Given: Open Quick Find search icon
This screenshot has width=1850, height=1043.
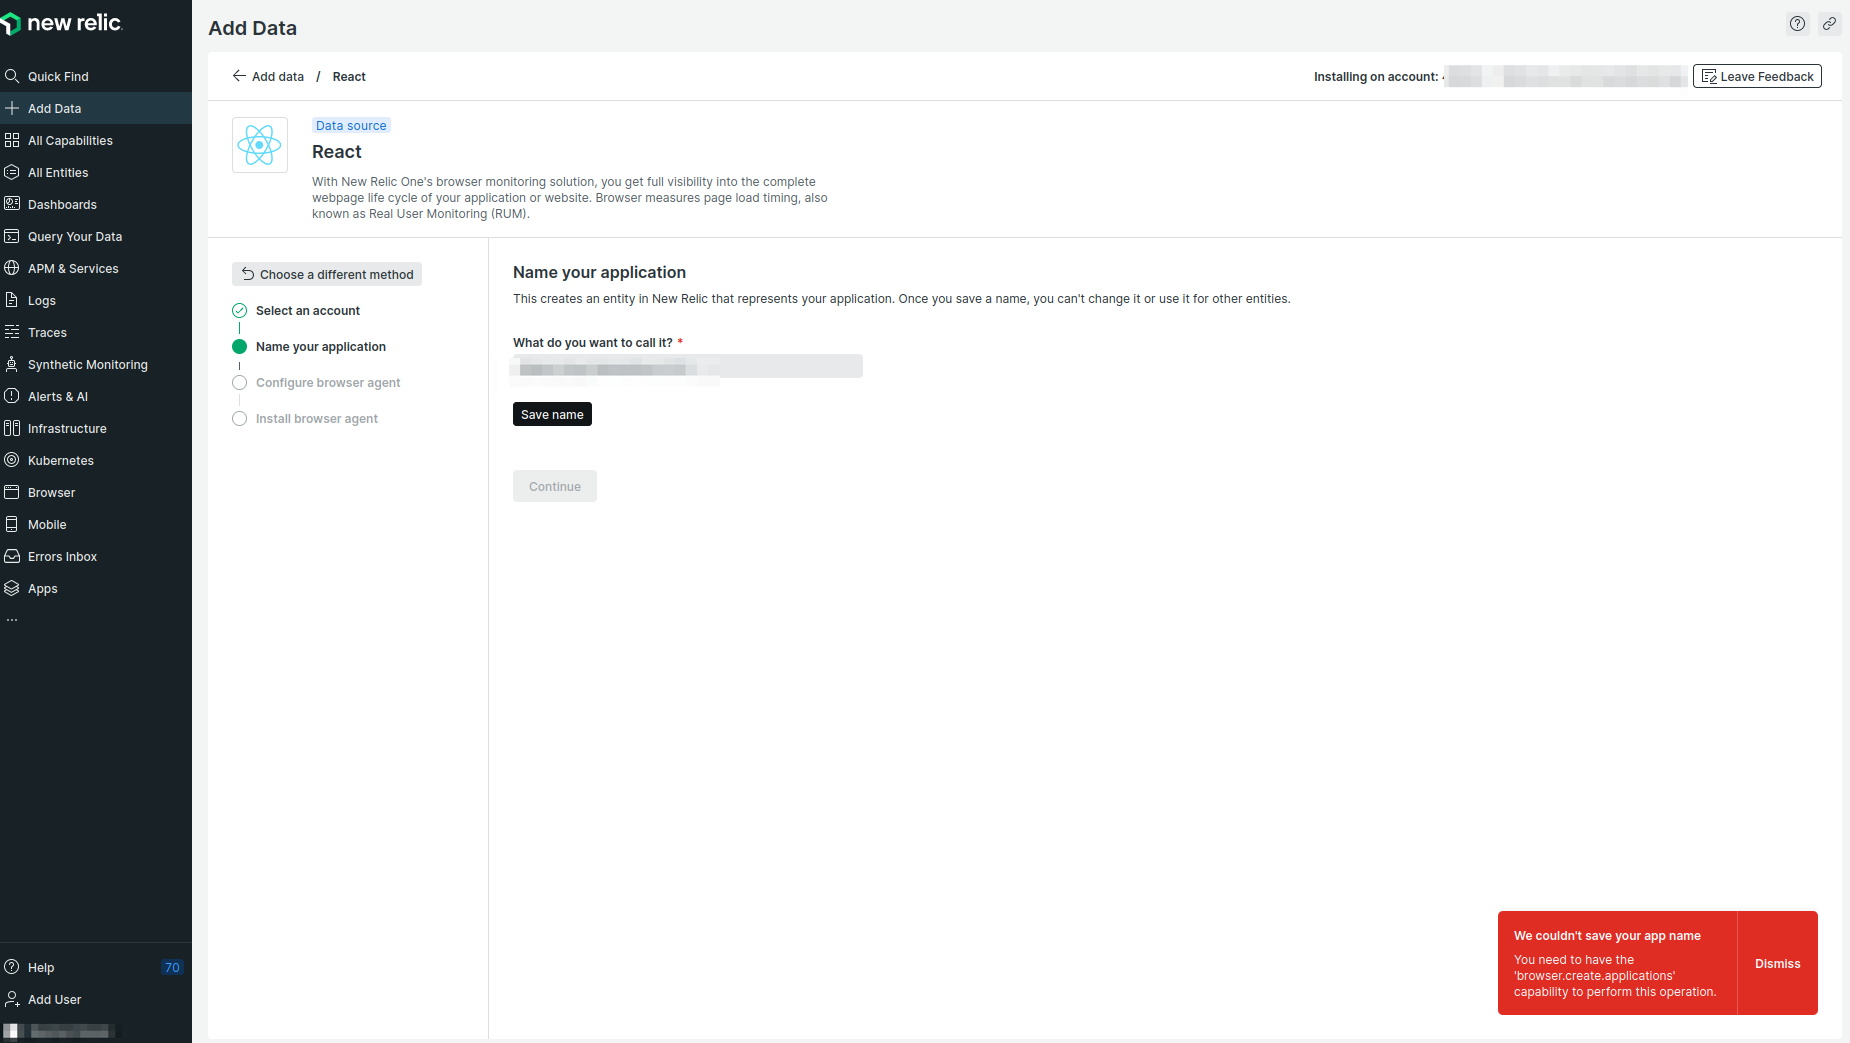Looking at the screenshot, I should pos(12,76).
